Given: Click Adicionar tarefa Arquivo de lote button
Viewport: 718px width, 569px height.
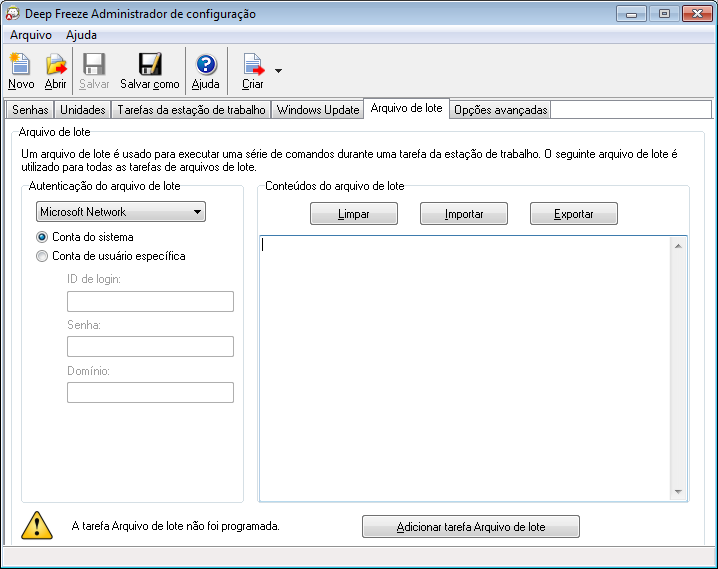Looking at the screenshot, I should pos(470,527).
